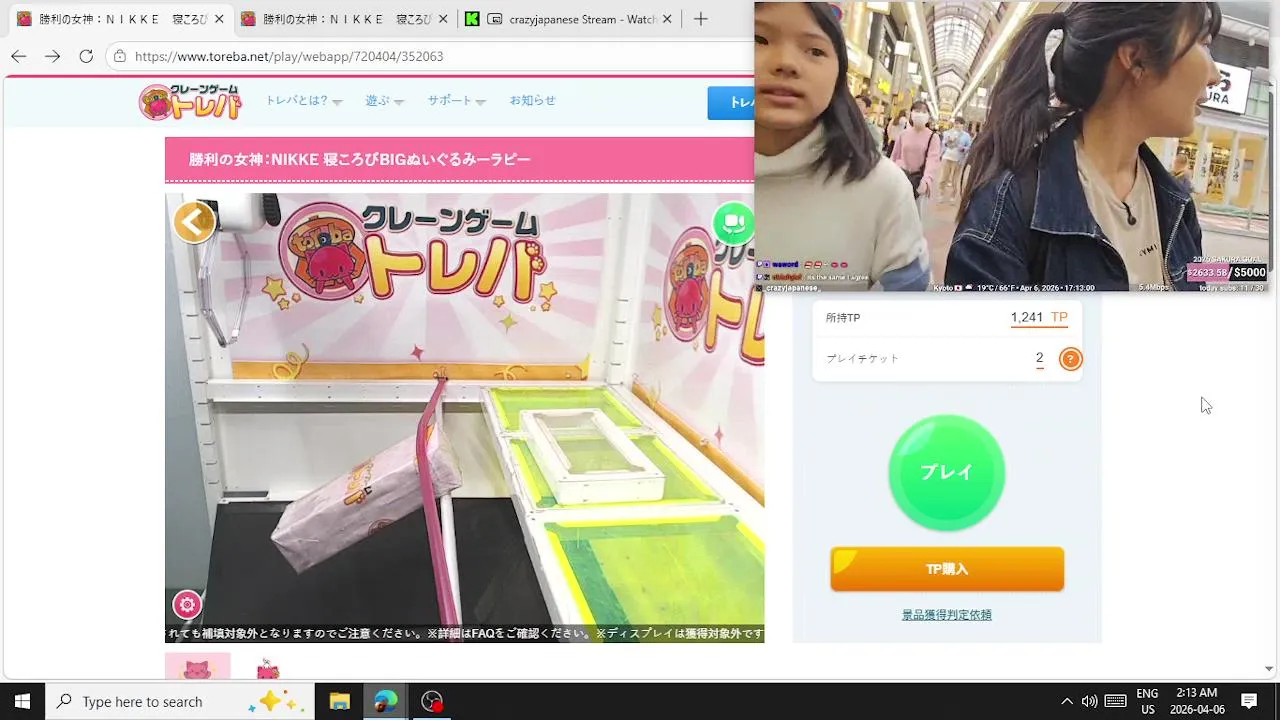Switch camera view with green camera icon
1280x720 pixels.
(733, 222)
